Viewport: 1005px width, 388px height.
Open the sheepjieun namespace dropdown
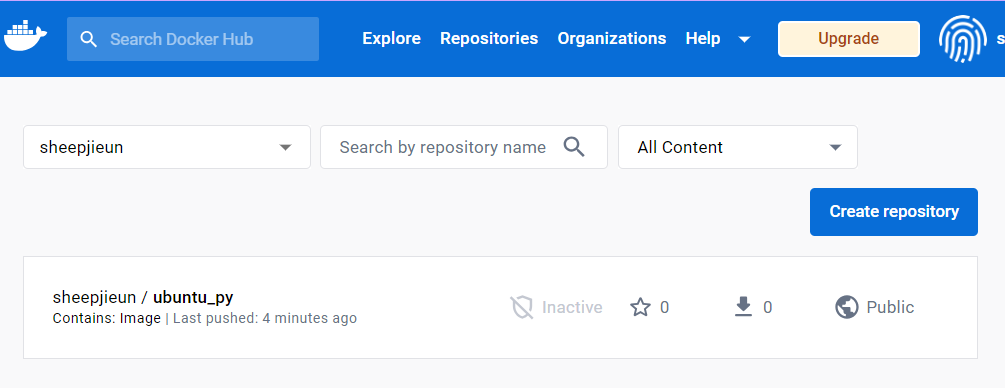(167, 147)
